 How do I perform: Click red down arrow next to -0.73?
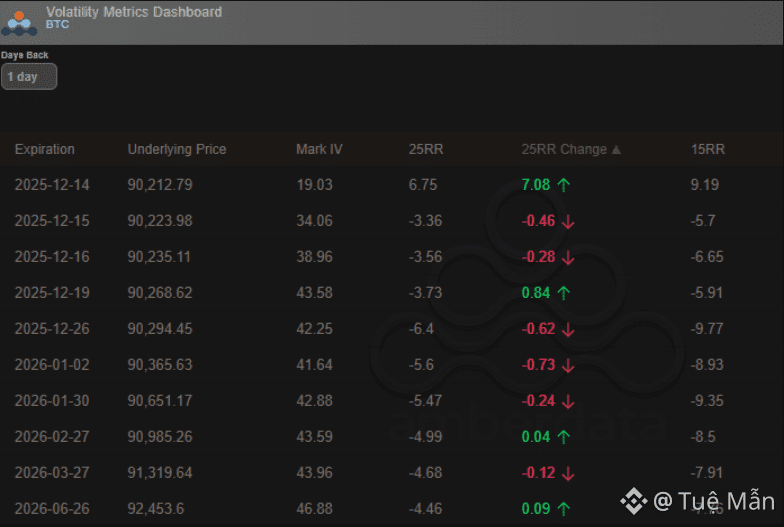(x=568, y=365)
